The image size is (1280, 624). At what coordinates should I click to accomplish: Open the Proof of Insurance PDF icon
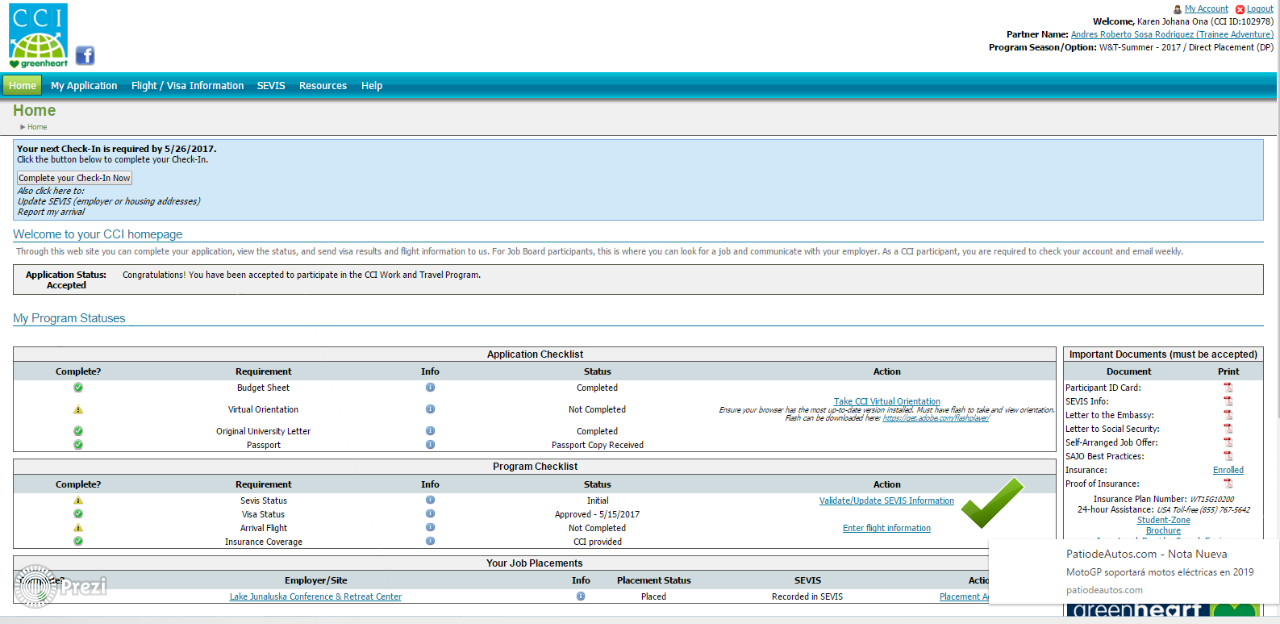[1228, 484]
